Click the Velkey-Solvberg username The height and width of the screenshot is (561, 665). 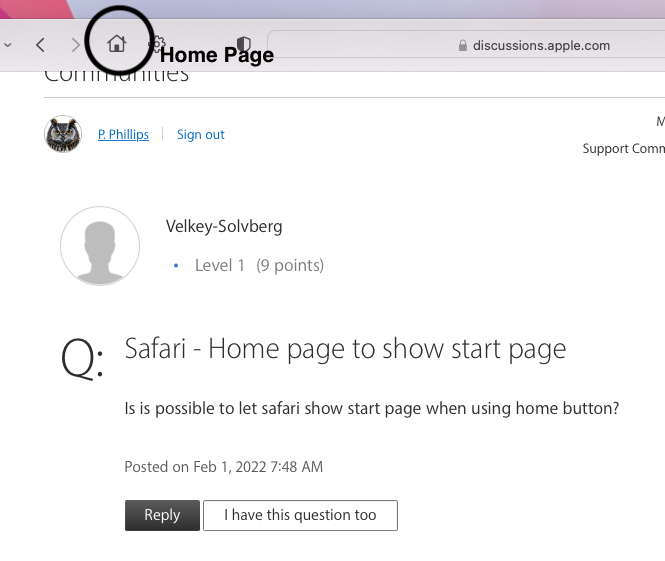click(224, 226)
